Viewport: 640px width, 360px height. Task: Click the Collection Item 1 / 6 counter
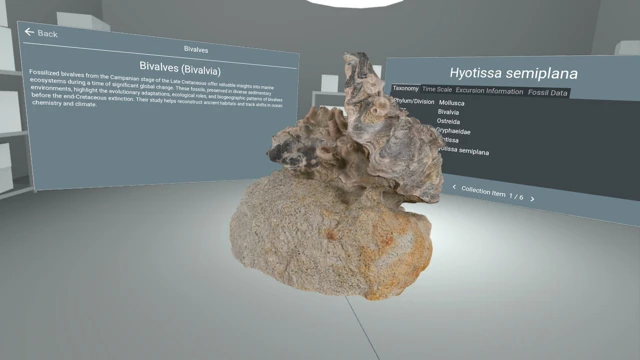492,193
